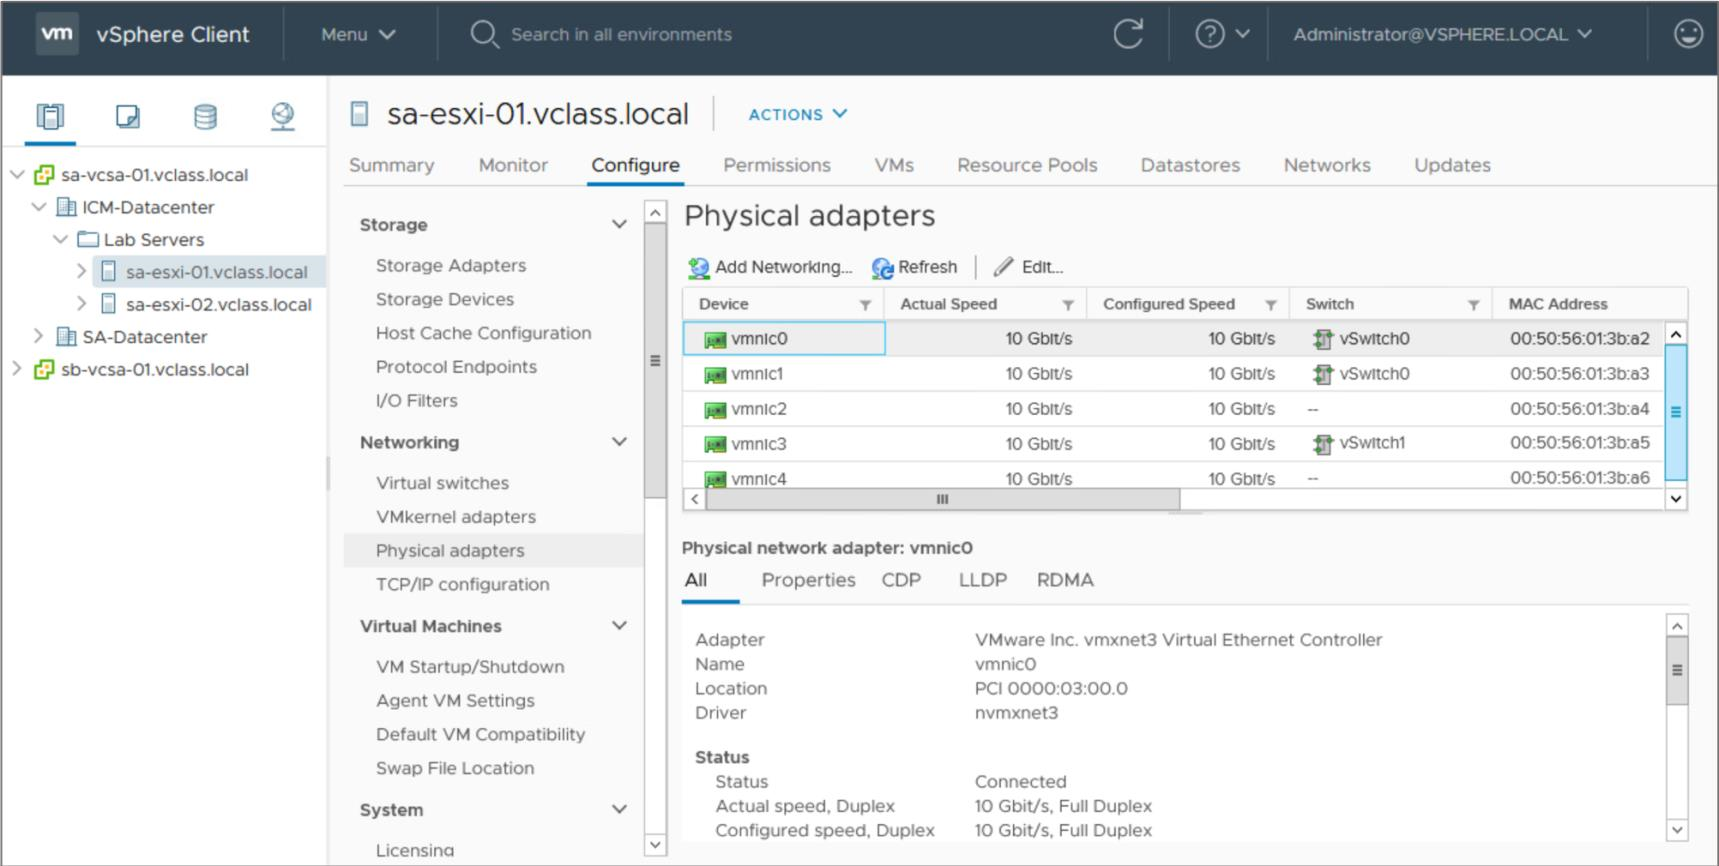Switch to the Networks tab
Viewport: 1719px width, 866px height.
1327,165
